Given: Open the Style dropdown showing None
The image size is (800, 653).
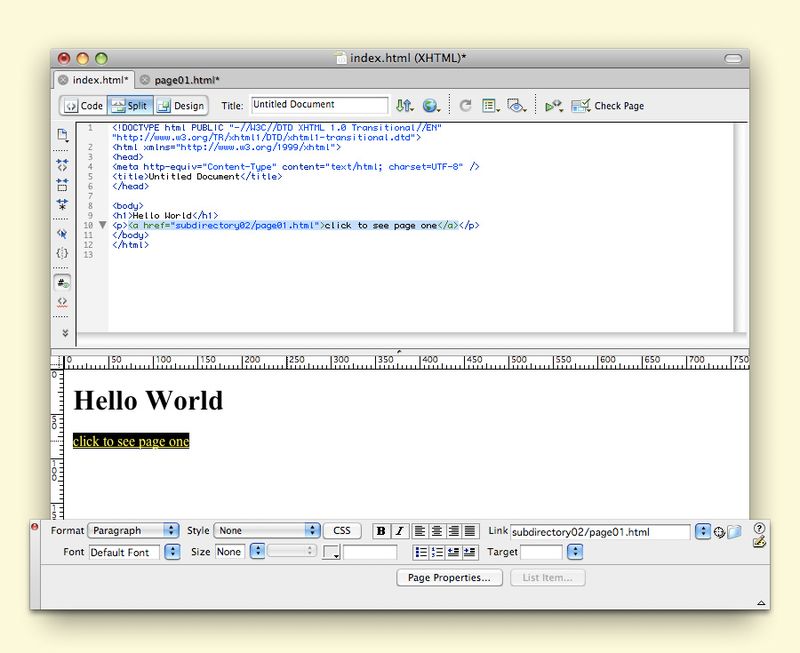Looking at the screenshot, I should 267,531.
